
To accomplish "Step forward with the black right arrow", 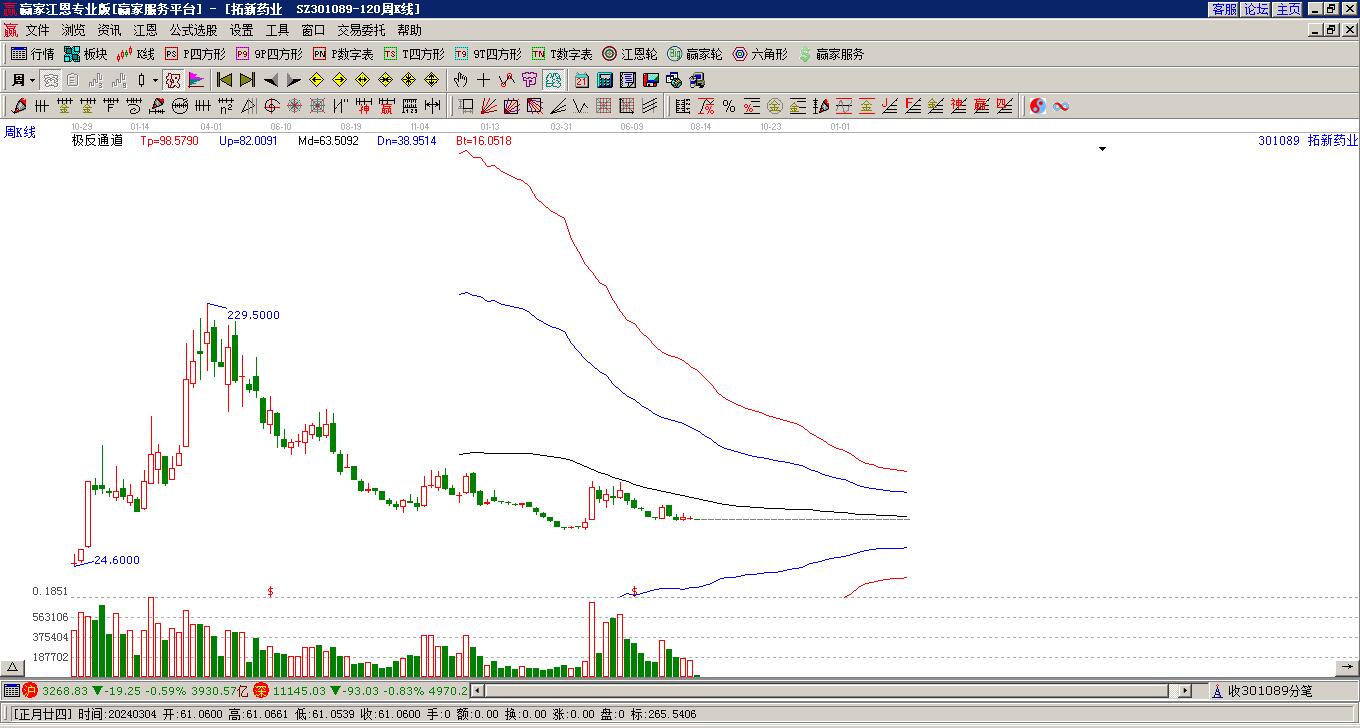I will pos(293,80).
